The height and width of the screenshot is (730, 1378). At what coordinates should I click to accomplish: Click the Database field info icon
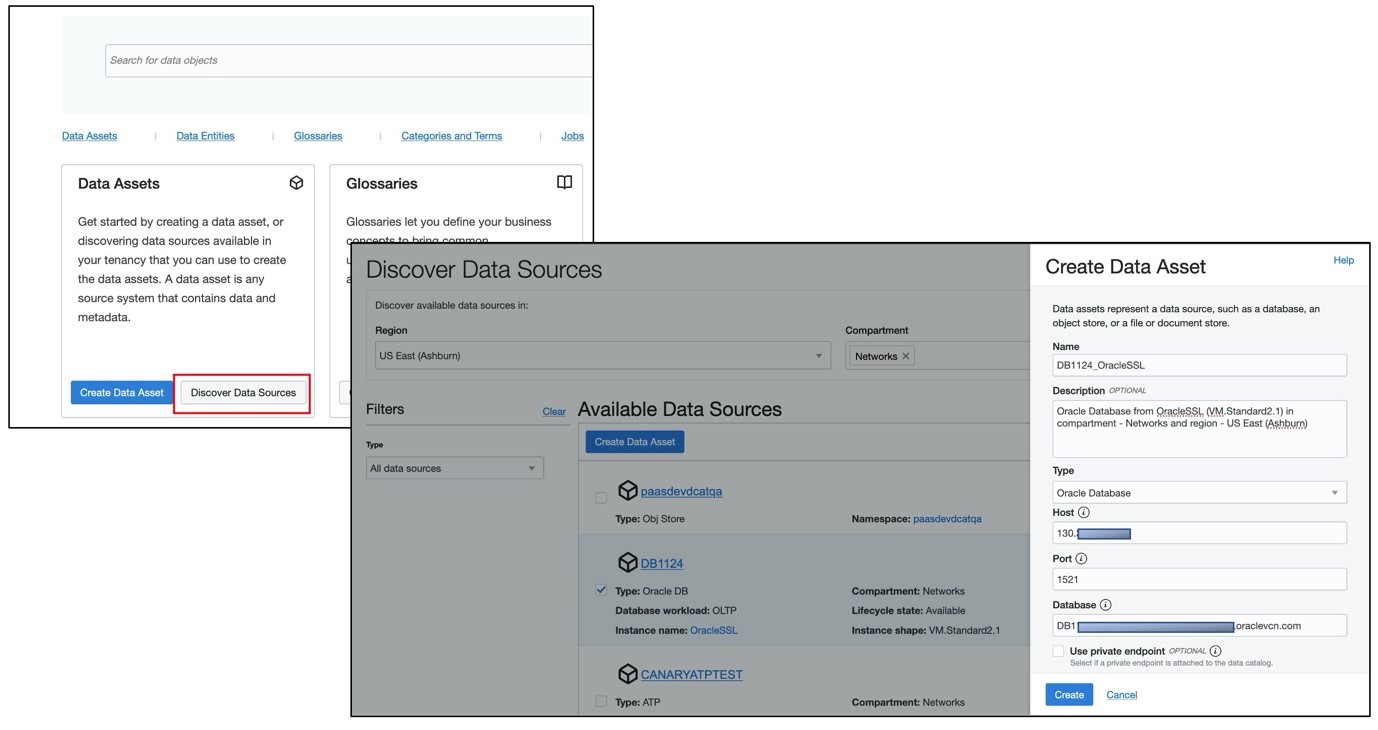[x=1105, y=605]
